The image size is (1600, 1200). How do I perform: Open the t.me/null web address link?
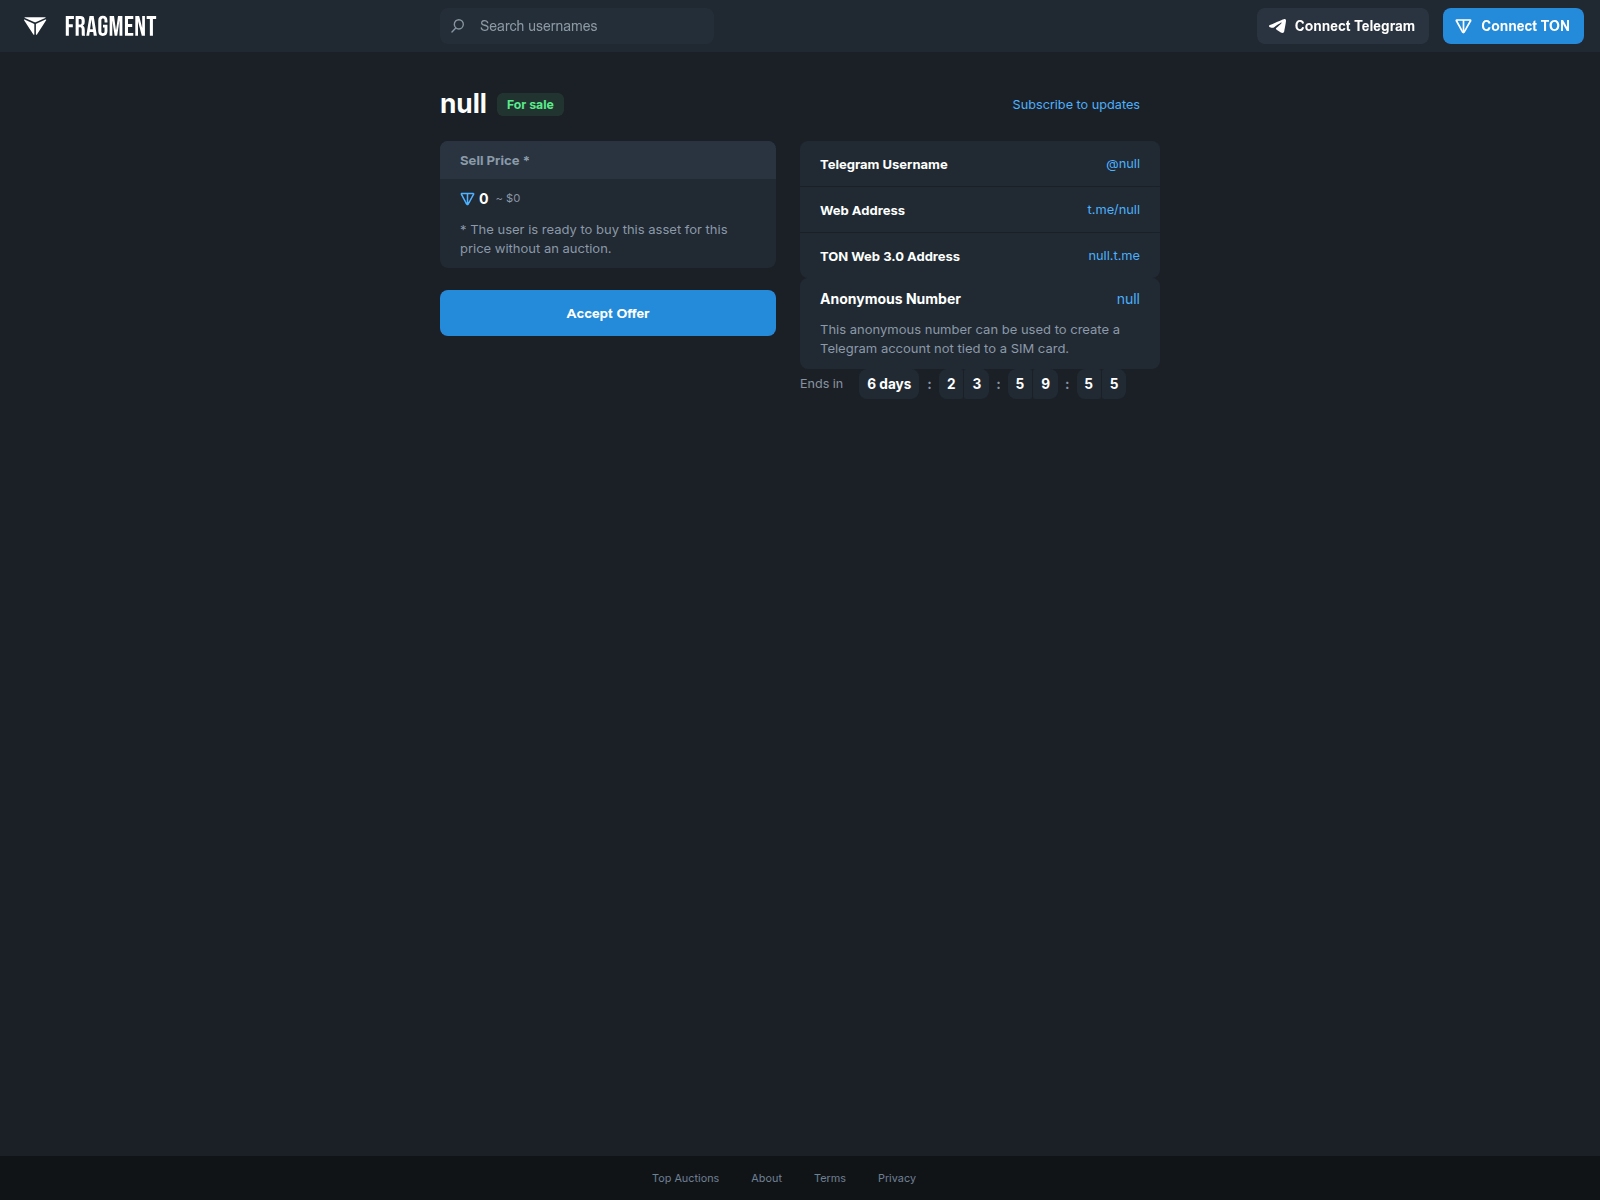point(1113,210)
